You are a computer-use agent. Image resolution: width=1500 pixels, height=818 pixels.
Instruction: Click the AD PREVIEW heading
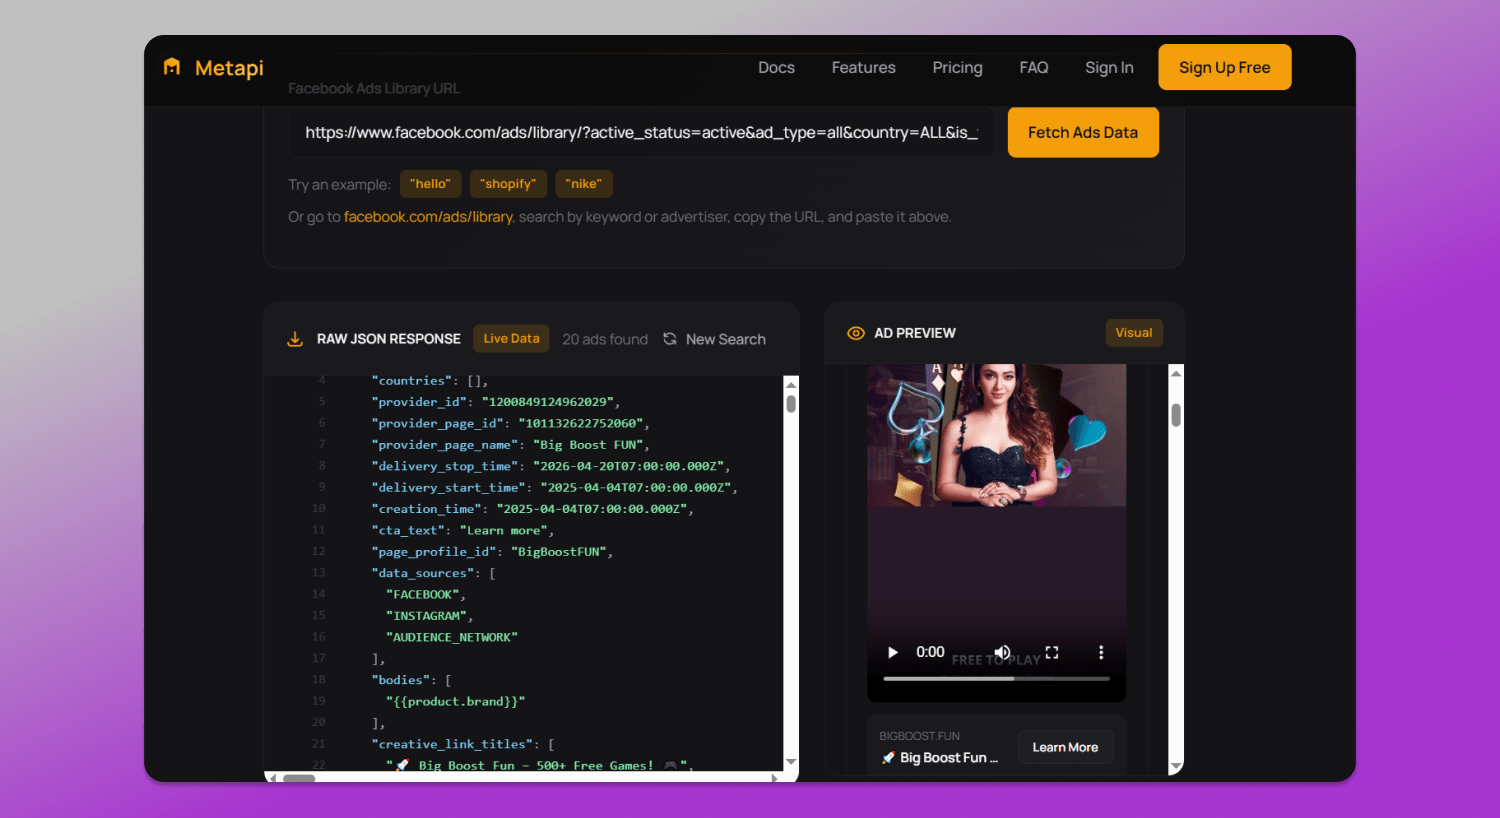point(915,333)
